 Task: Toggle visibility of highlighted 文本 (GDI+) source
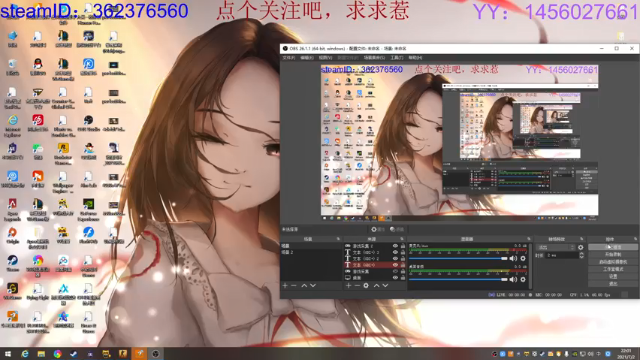[x=395, y=265]
